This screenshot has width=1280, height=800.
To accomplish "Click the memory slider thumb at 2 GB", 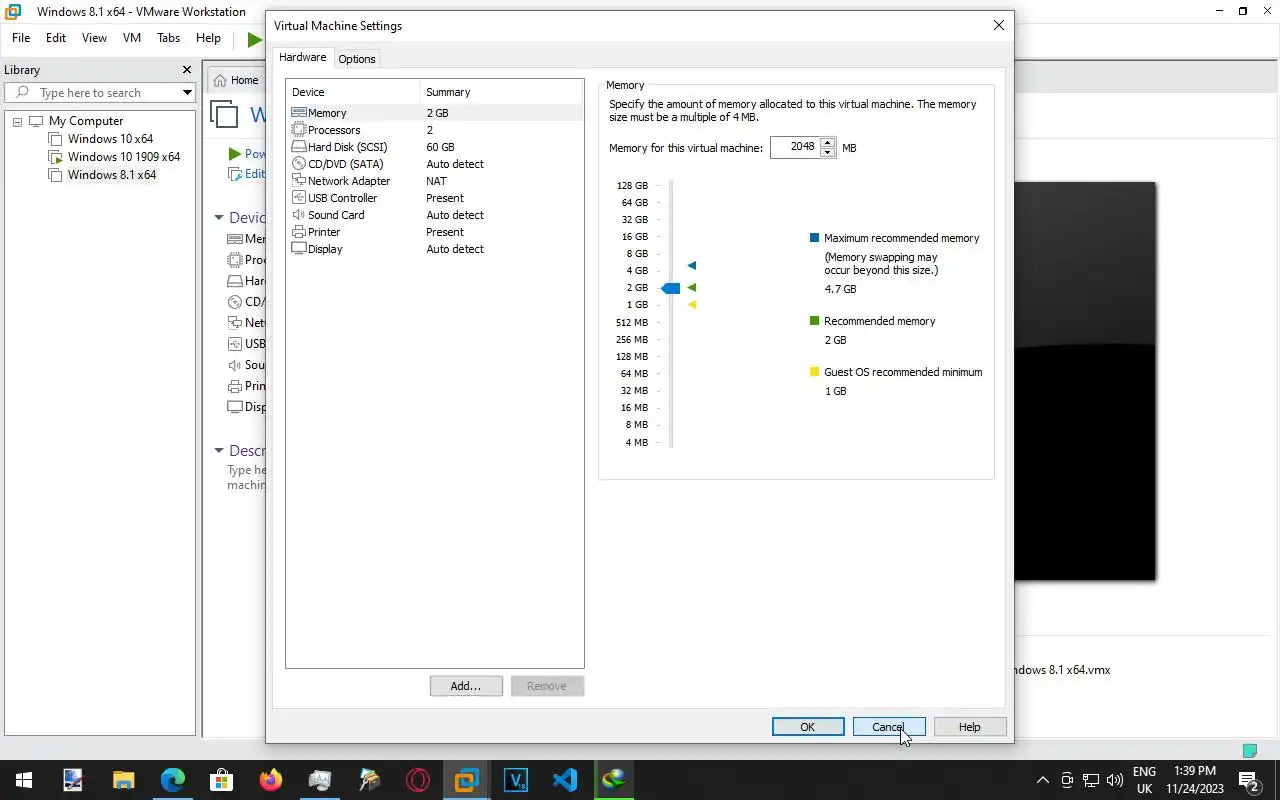I will 671,288.
